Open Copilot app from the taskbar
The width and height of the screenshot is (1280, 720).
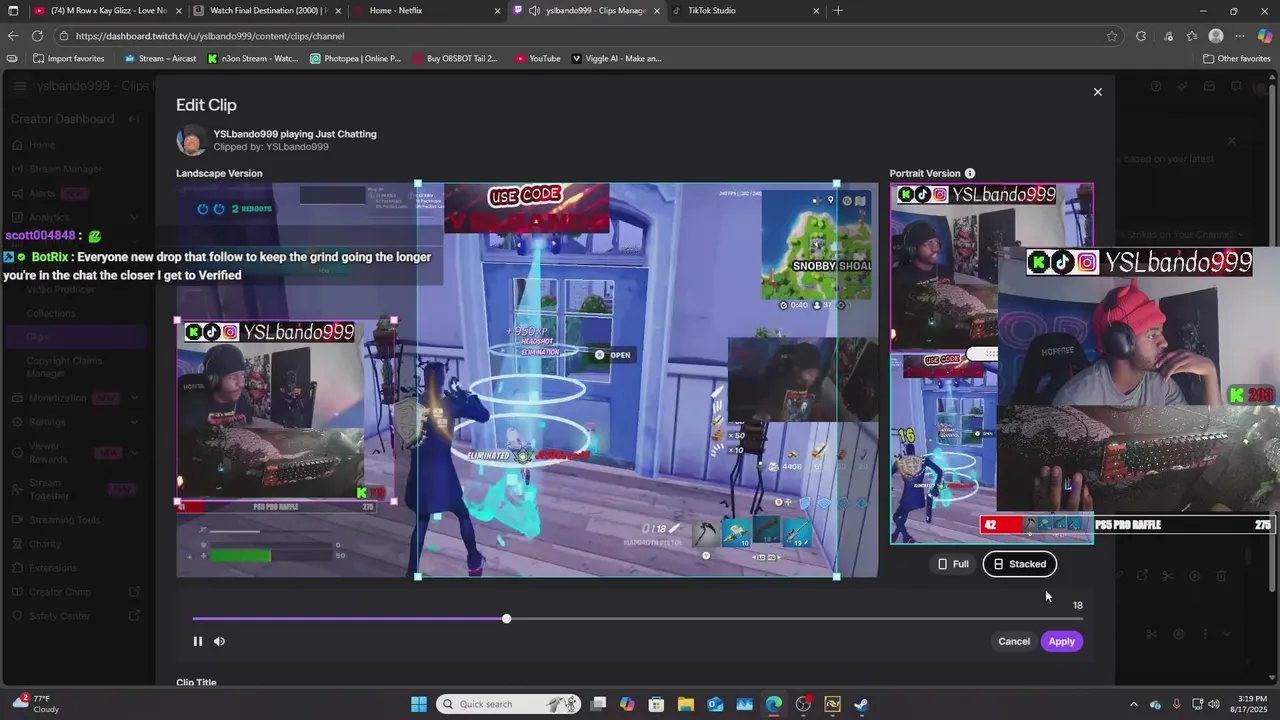tap(627, 704)
